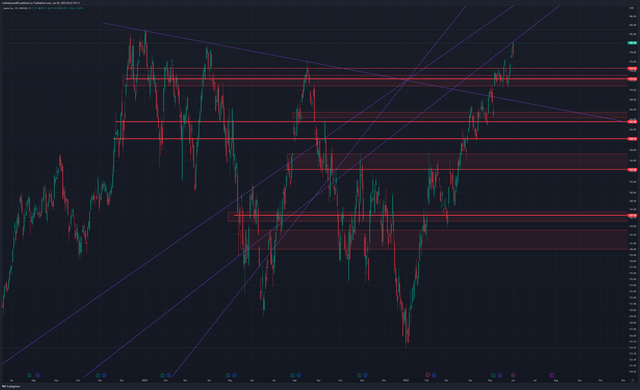640x390 pixels.
Task: Open the blue dividend marker at Nov 2021
Action: coord(104,375)
